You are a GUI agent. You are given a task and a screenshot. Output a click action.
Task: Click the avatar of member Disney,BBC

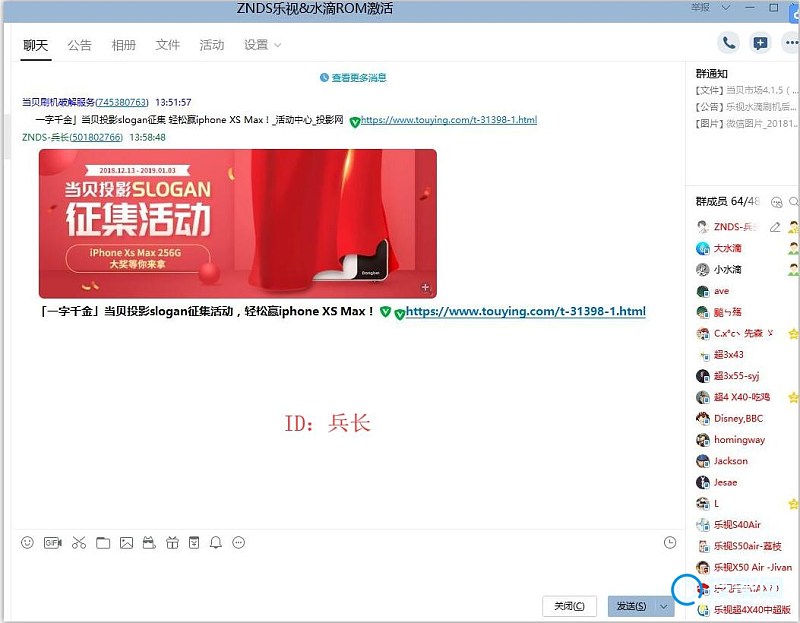pyautogui.click(x=703, y=418)
